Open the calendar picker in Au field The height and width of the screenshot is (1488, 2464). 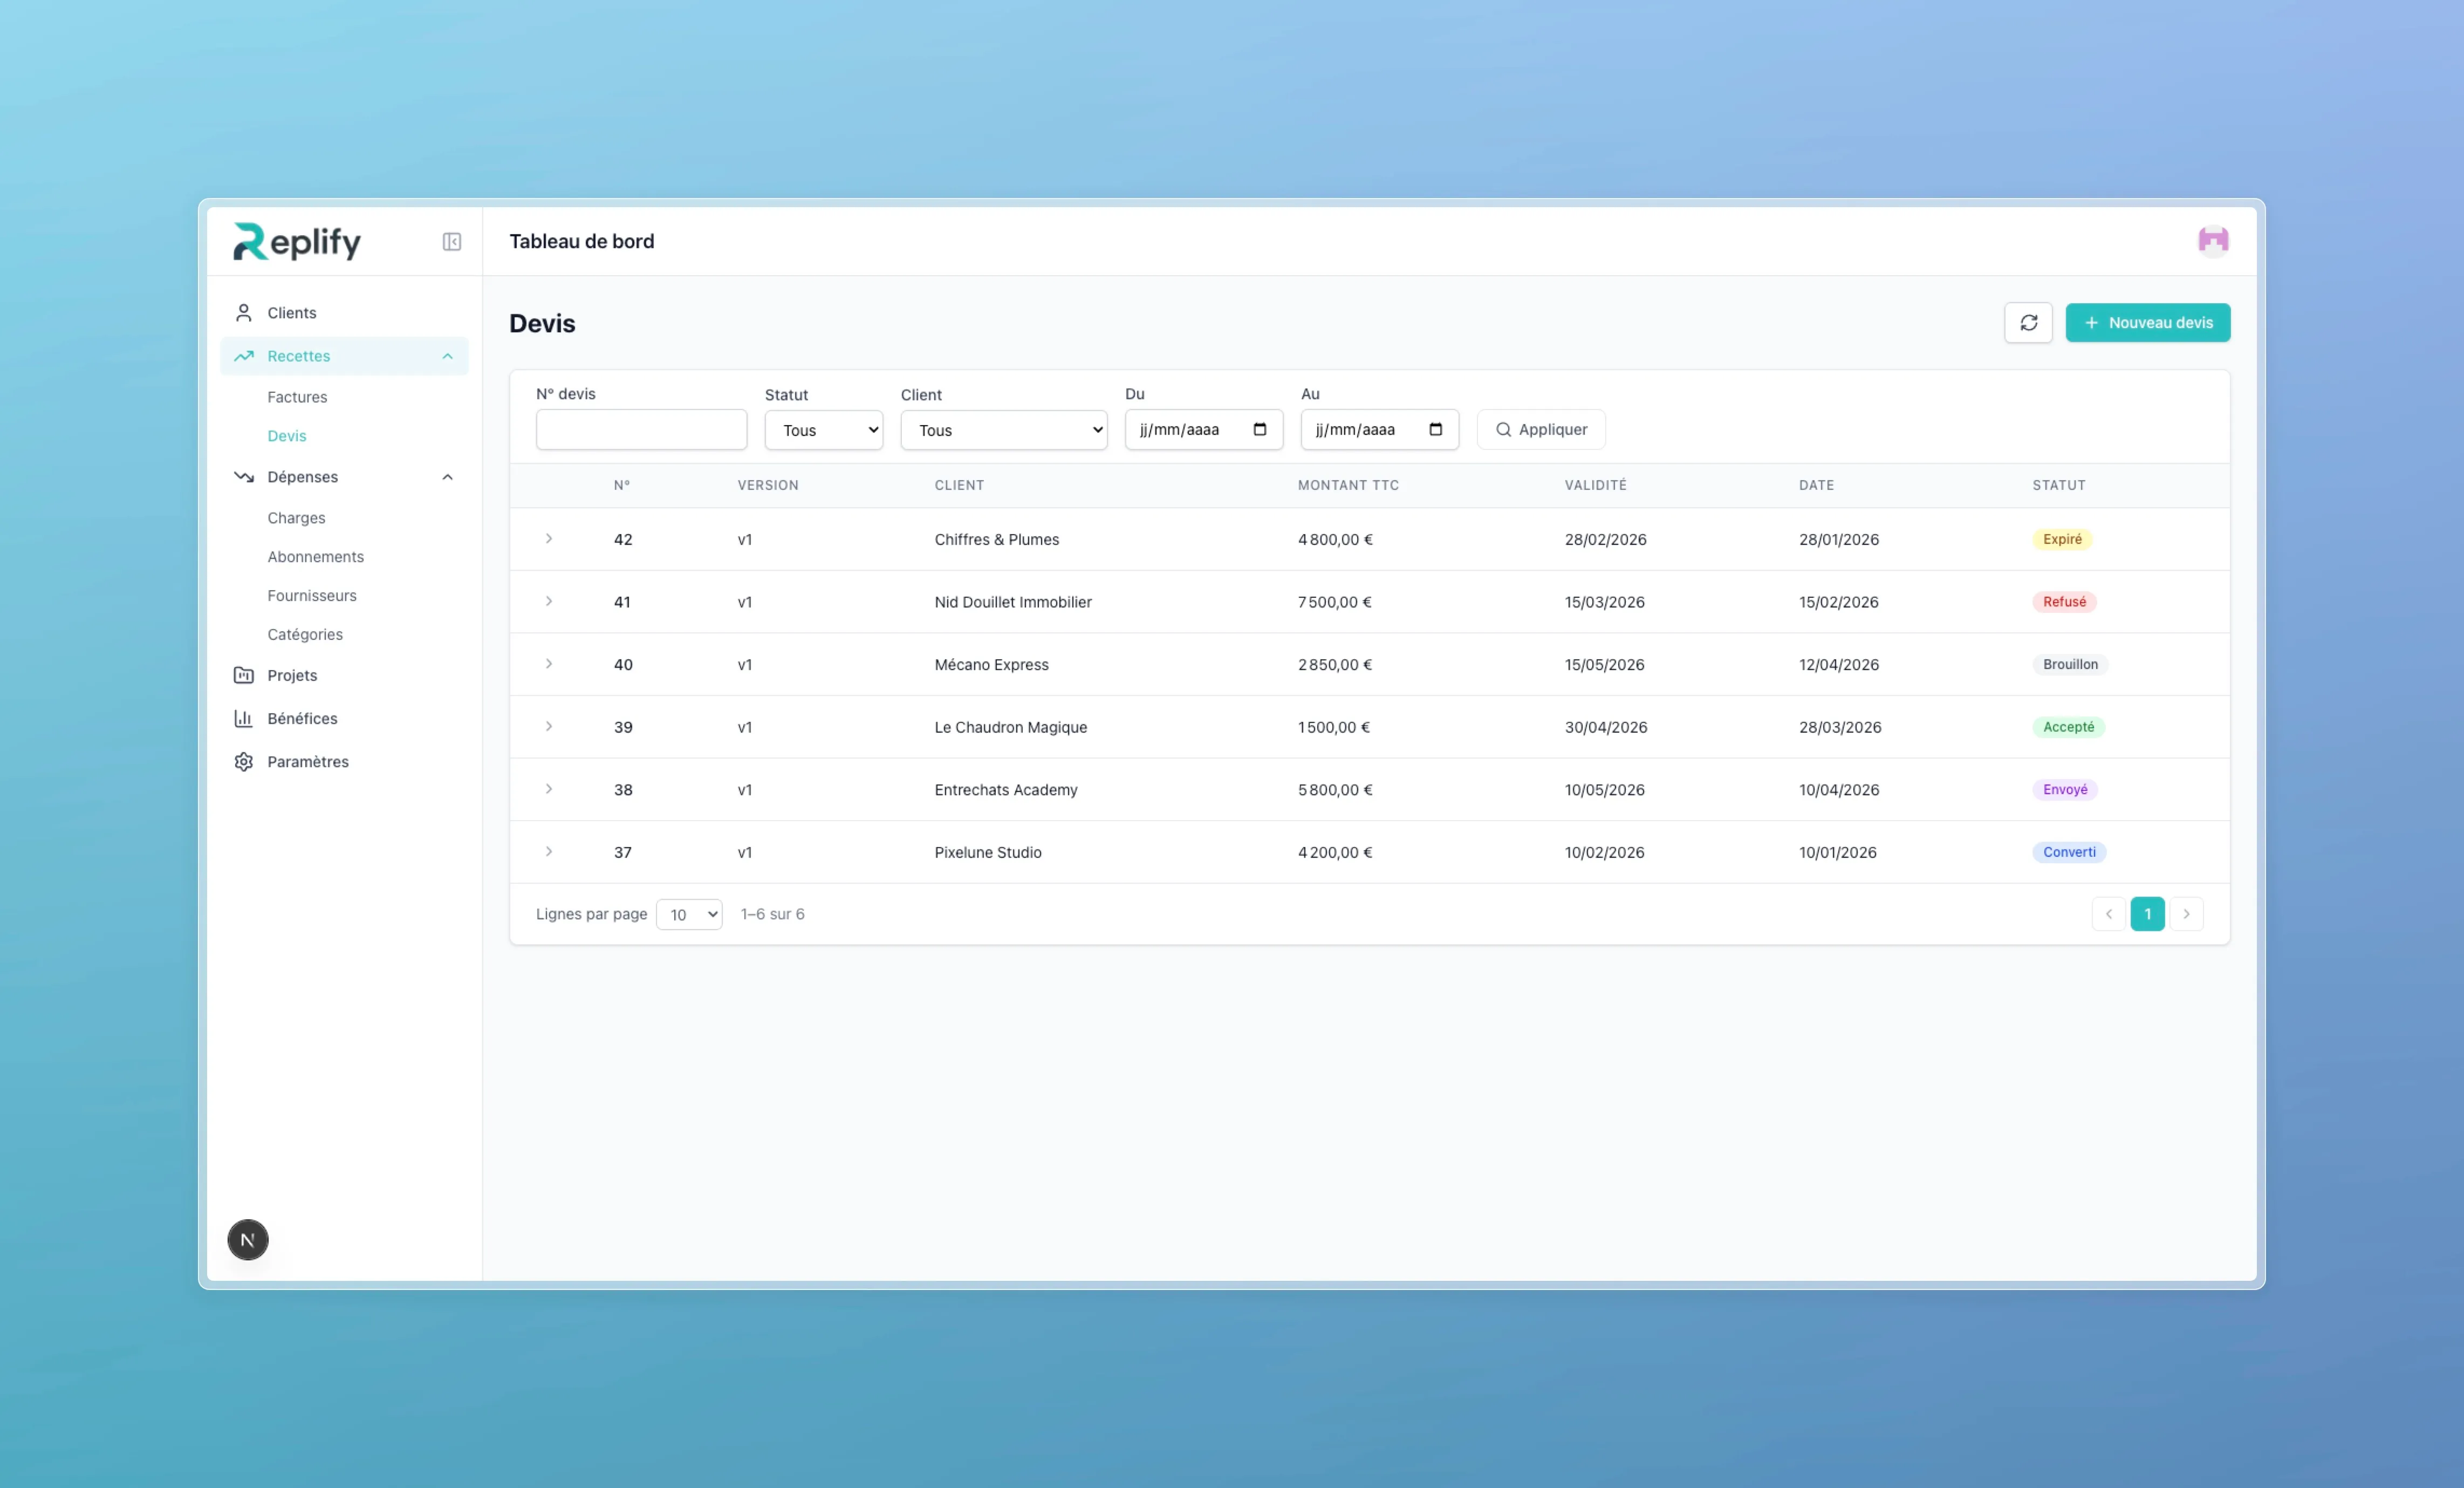point(1435,429)
